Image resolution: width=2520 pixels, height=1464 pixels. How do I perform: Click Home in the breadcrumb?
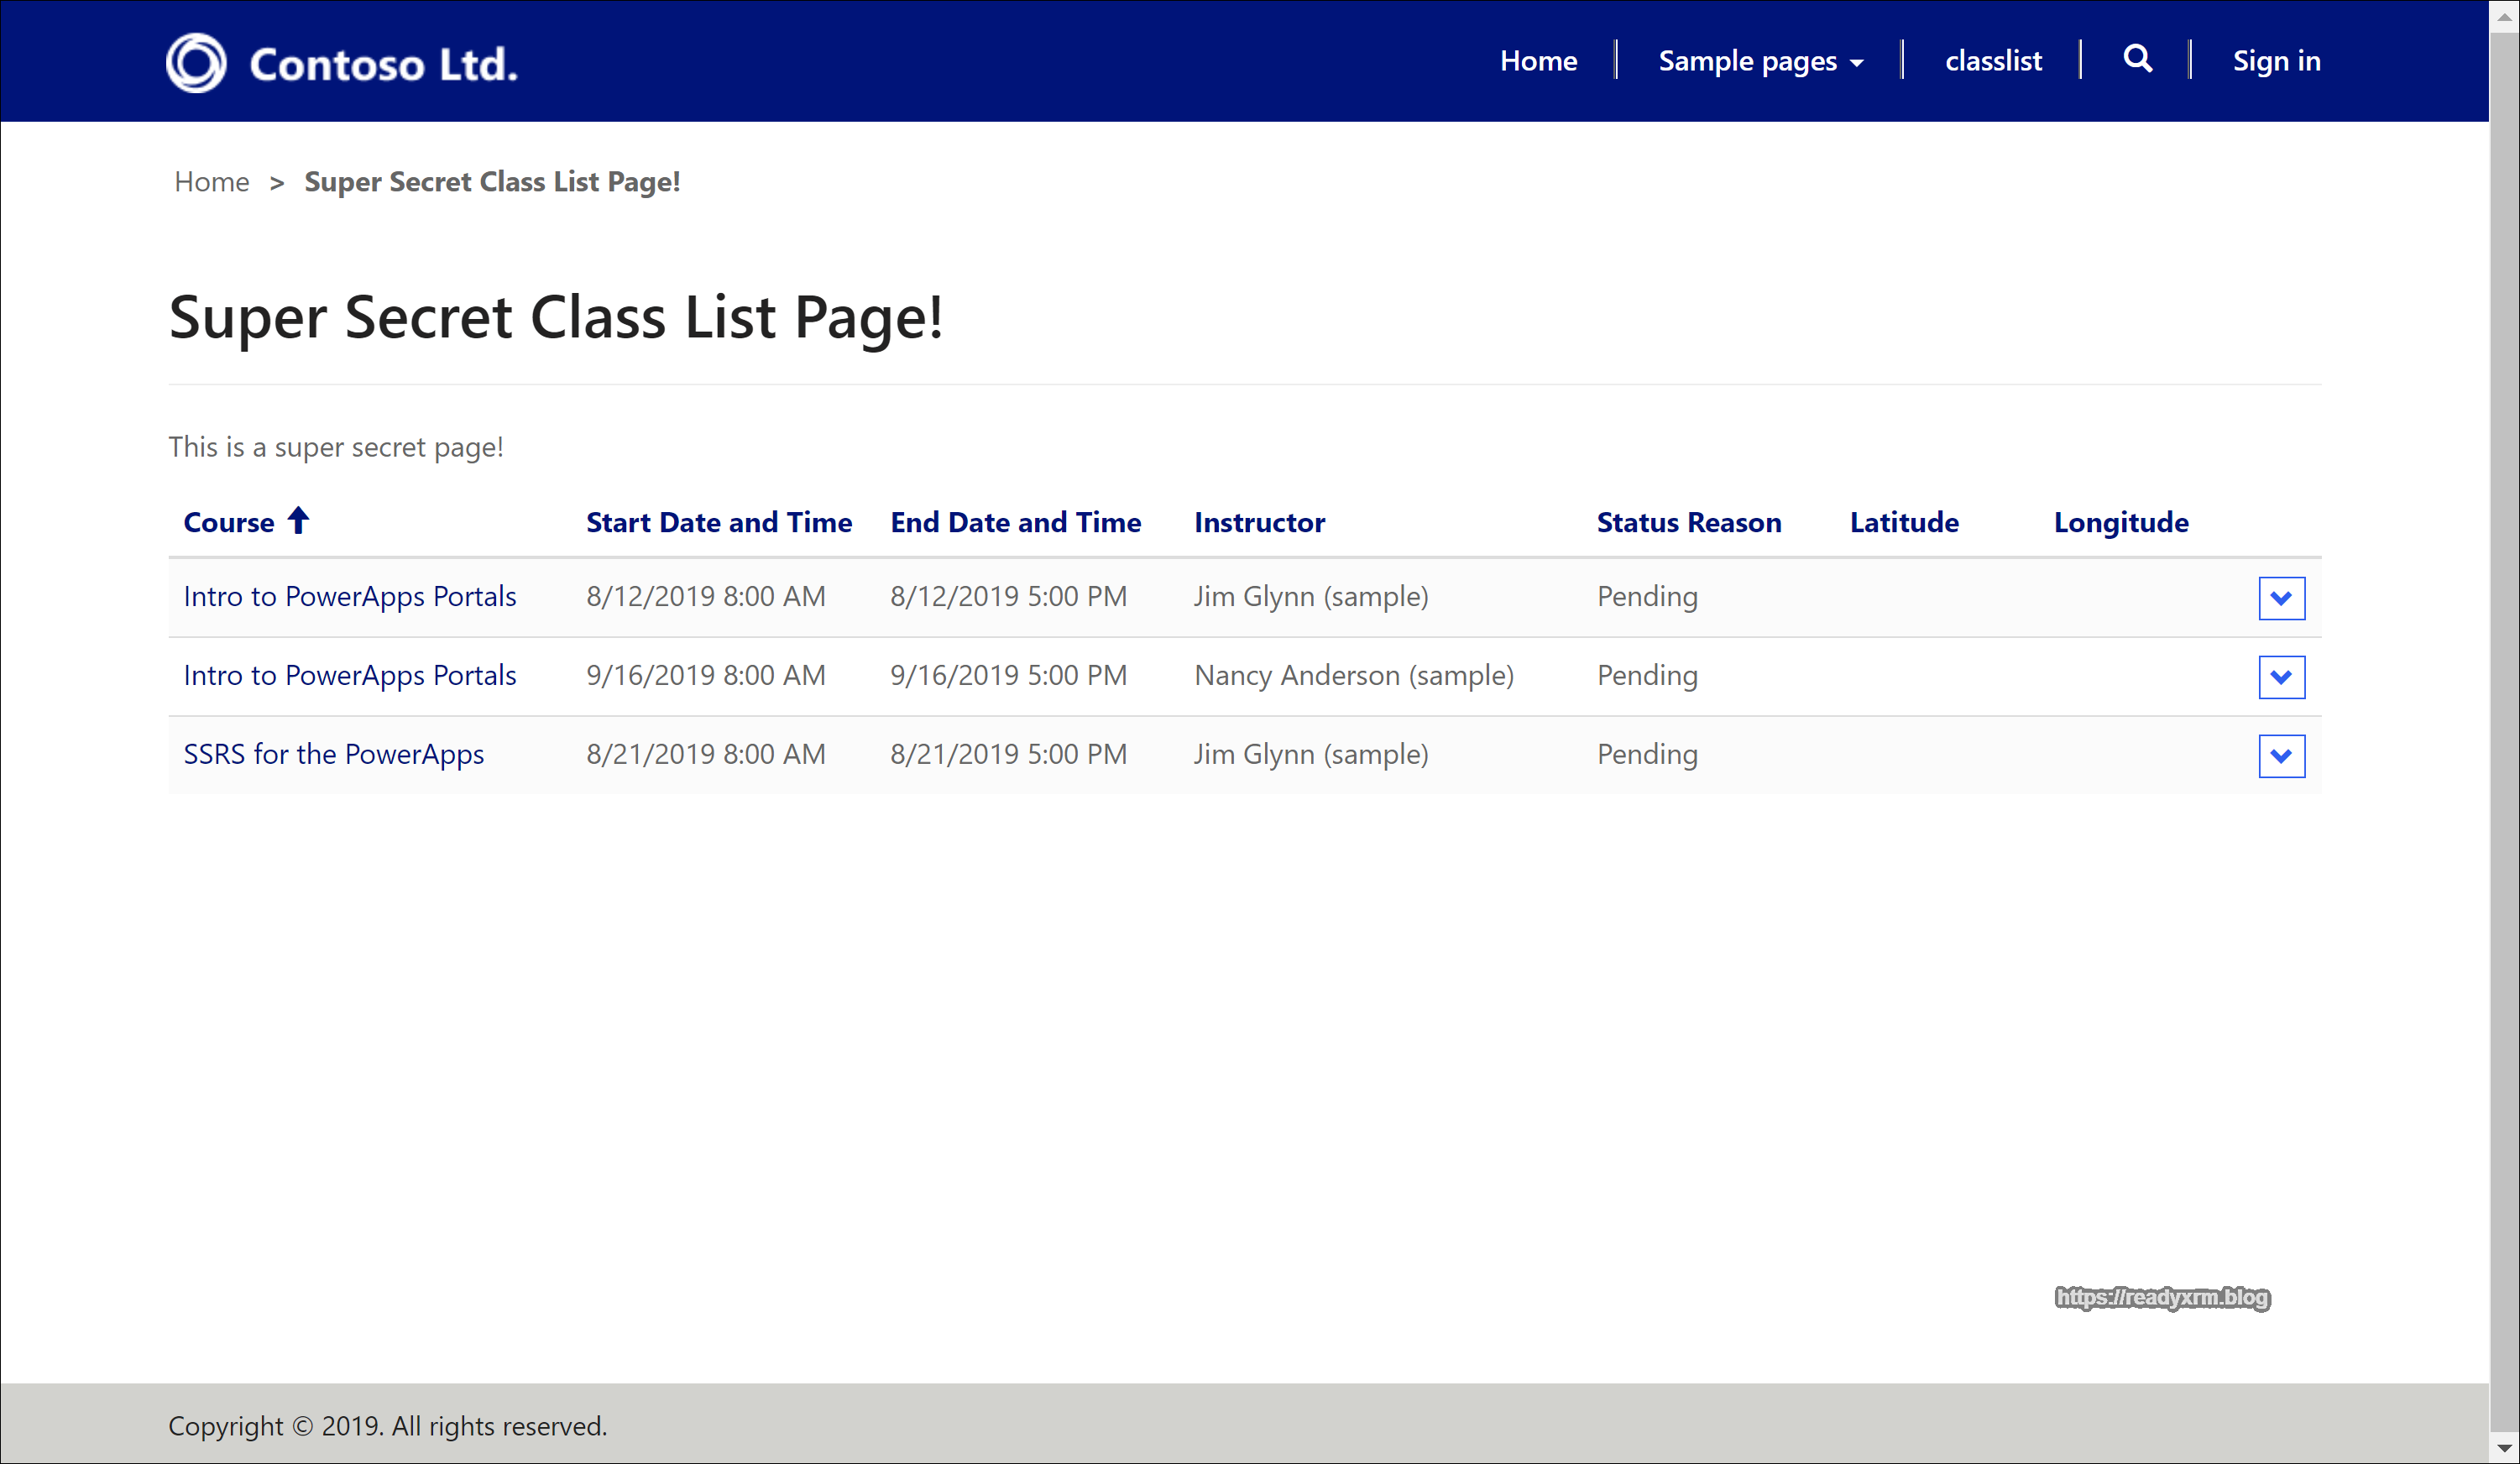click(x=211, y=182)
